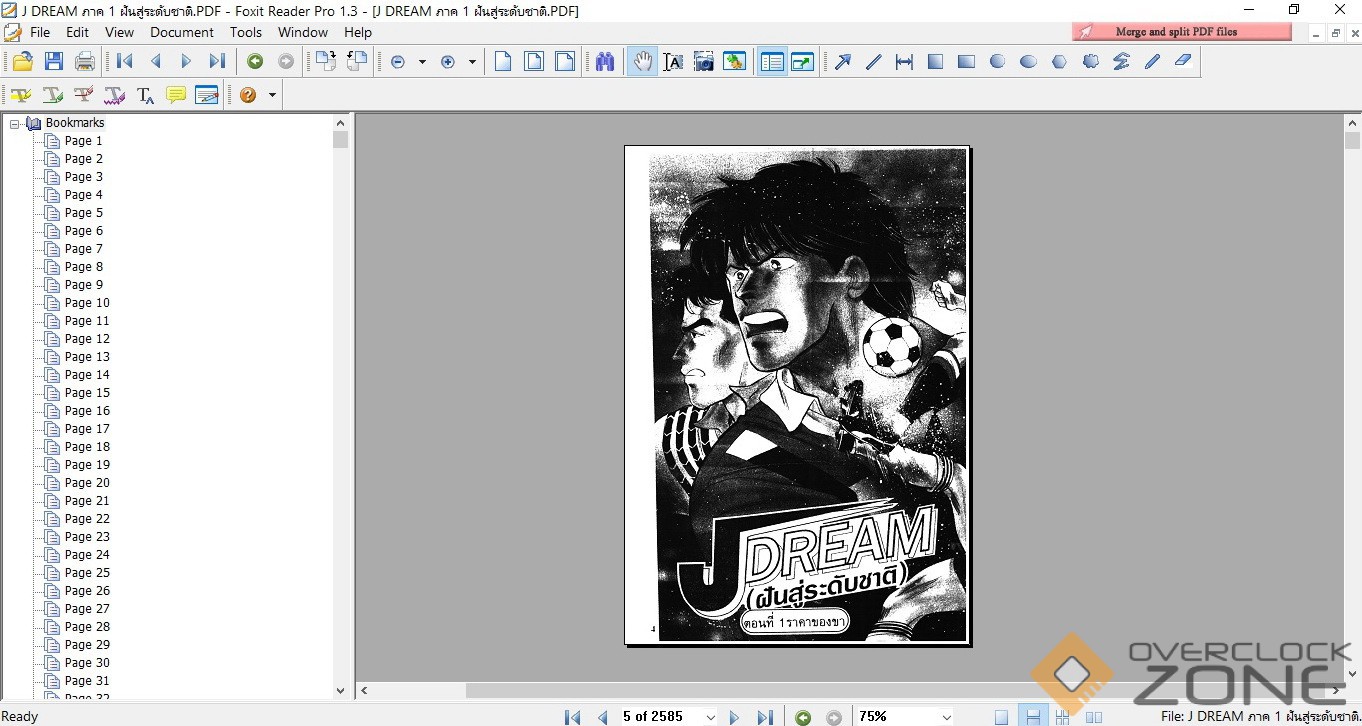The width and height of the screenshot is (1362, 726).
Task: Toggle the Hand tool
Action: 642,62
